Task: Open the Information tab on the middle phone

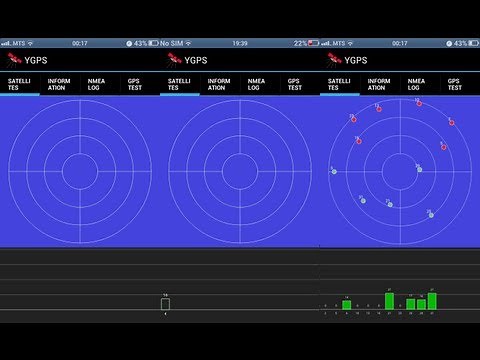Action: (219, 84)
